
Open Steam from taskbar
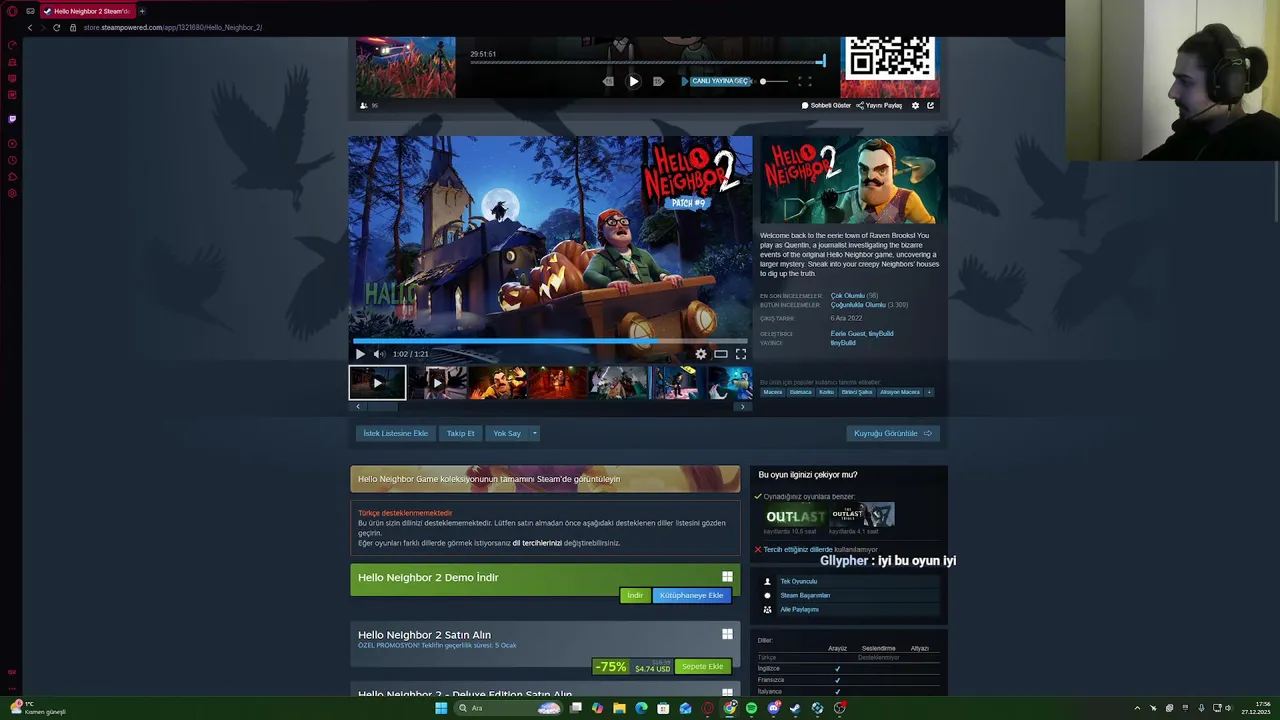click(795, 708)
